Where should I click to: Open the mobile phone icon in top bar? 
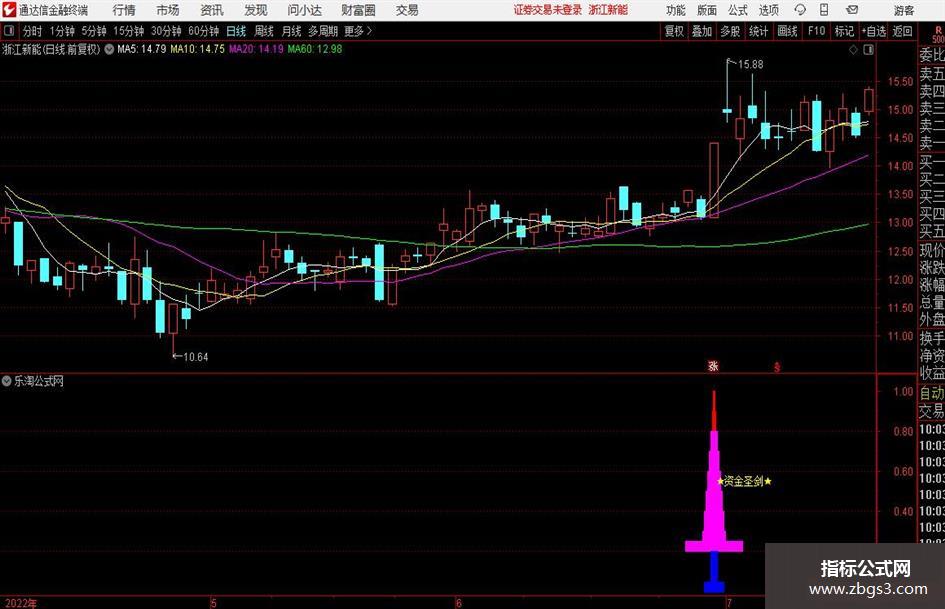824,10
